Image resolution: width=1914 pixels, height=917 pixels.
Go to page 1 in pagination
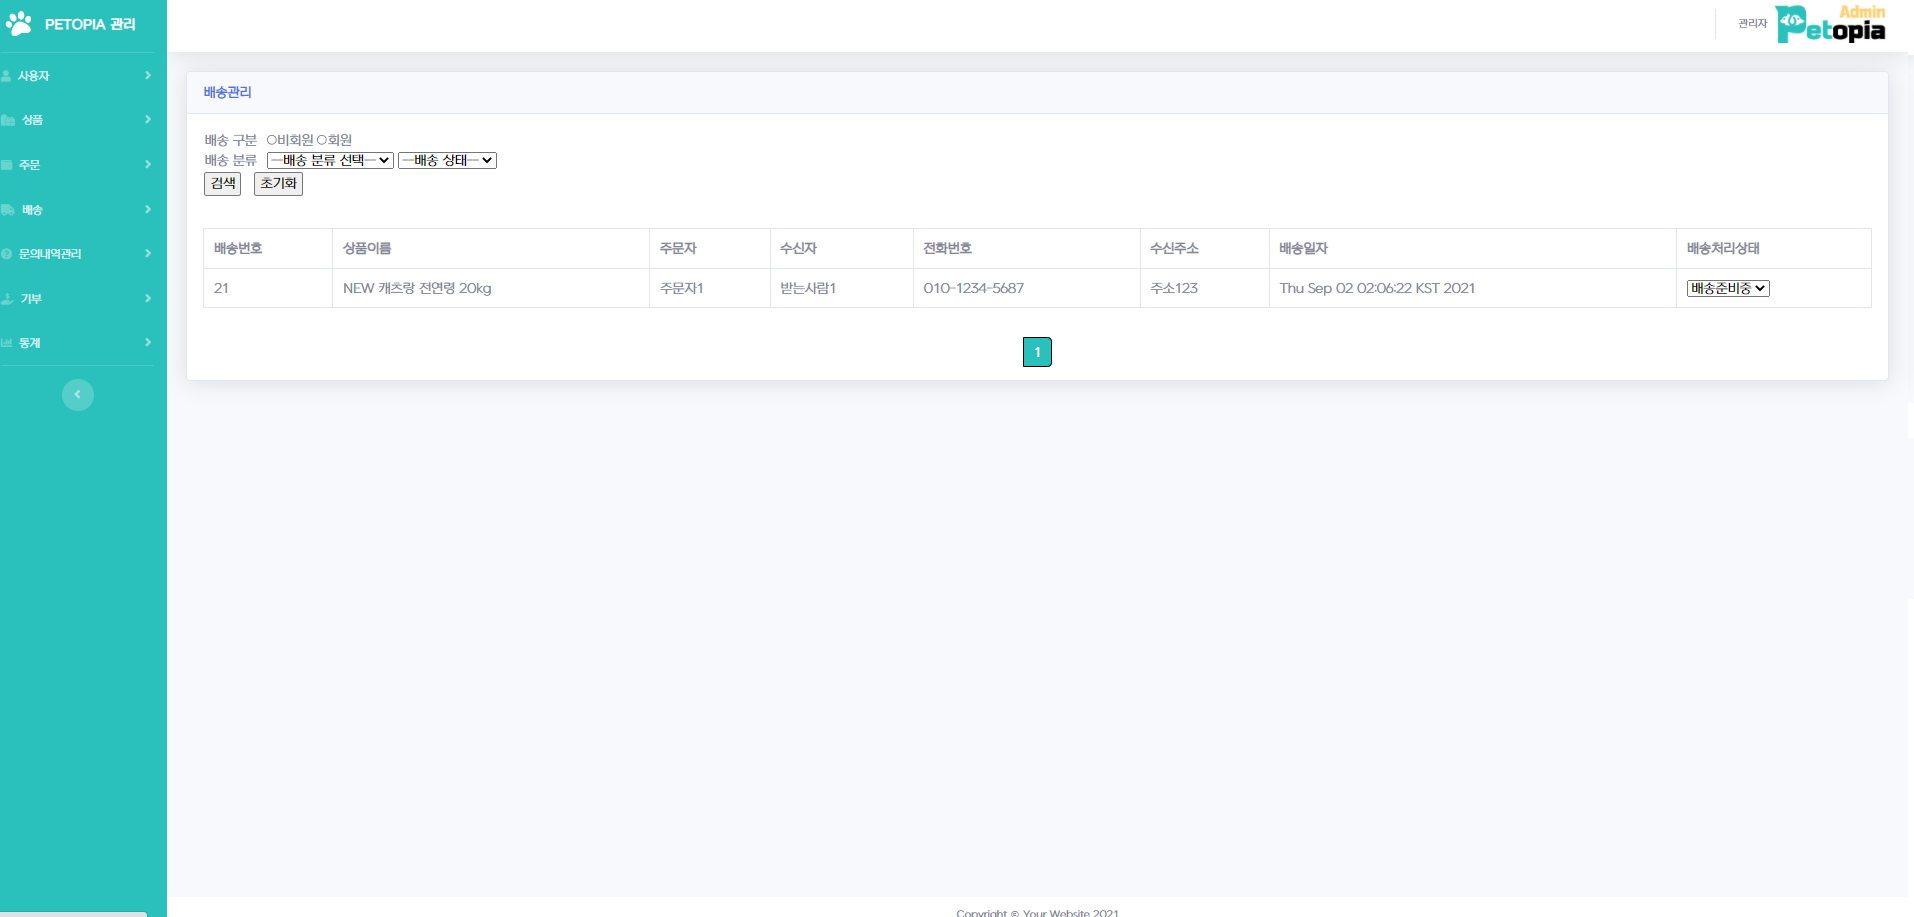click(1037, 352)
